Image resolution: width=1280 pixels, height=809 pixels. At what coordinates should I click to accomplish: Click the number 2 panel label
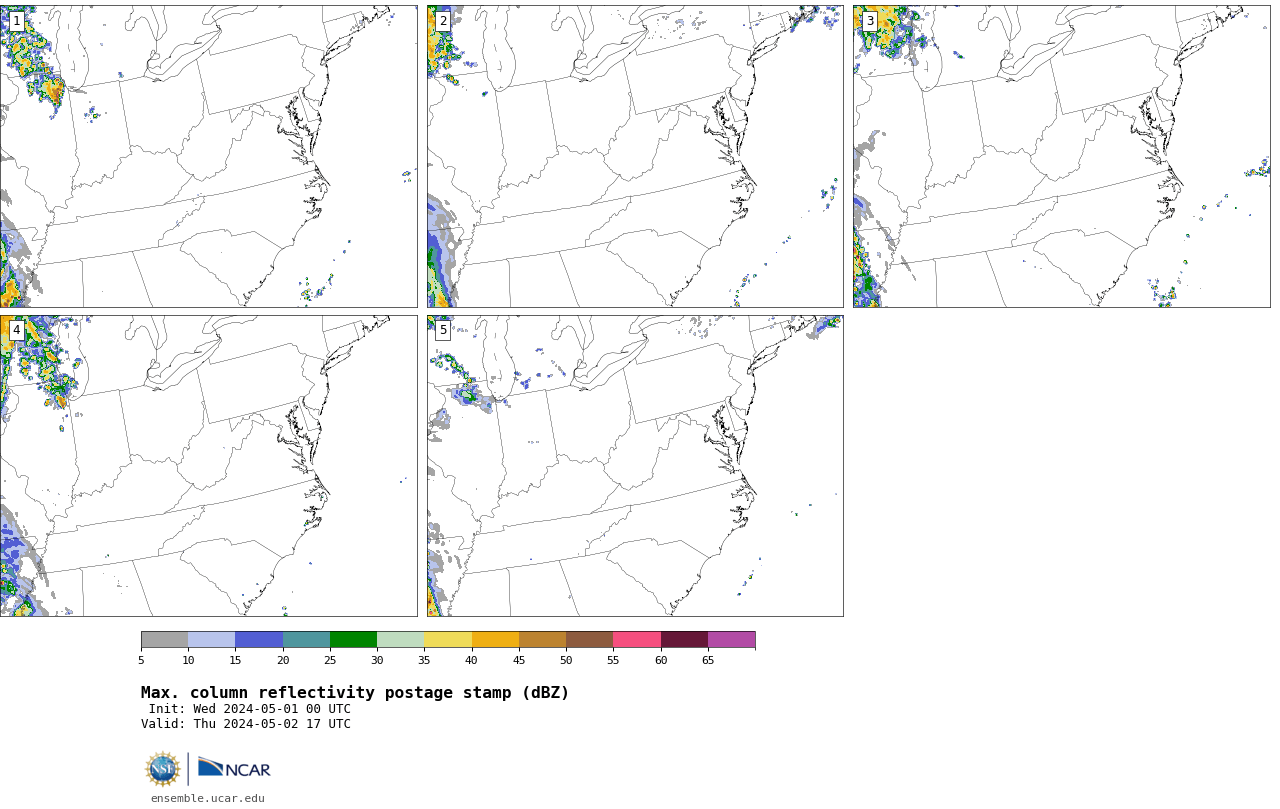coord(443,21)
